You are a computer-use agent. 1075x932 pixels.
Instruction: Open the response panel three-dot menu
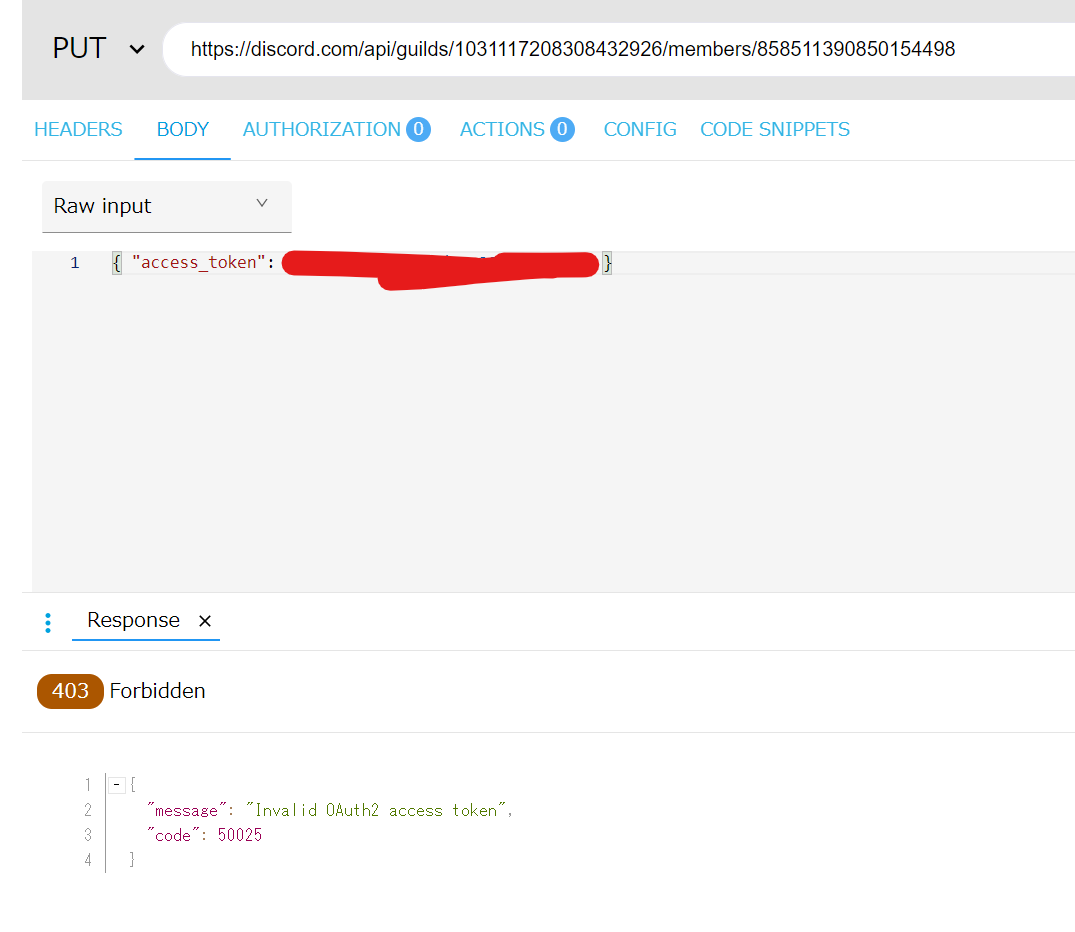point(48,623)
